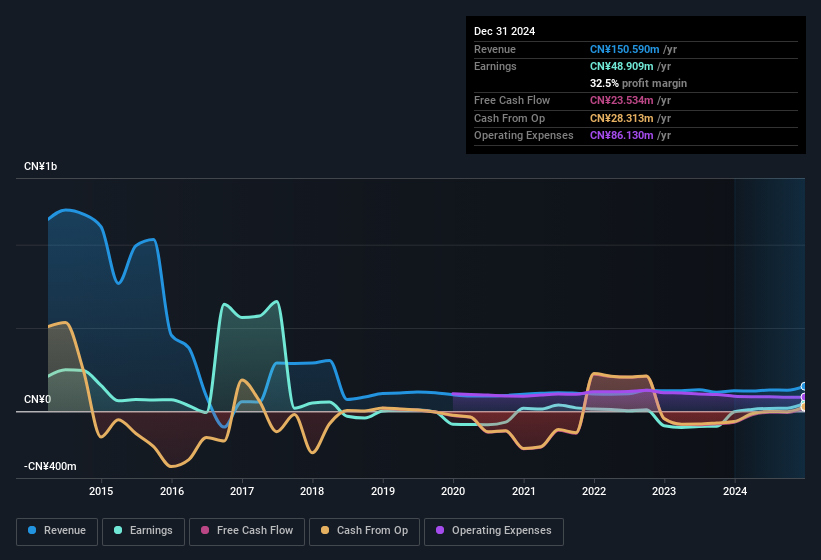Toggle the Revenue legend button
Screen dimensions: 821x560
click(57, 531)
